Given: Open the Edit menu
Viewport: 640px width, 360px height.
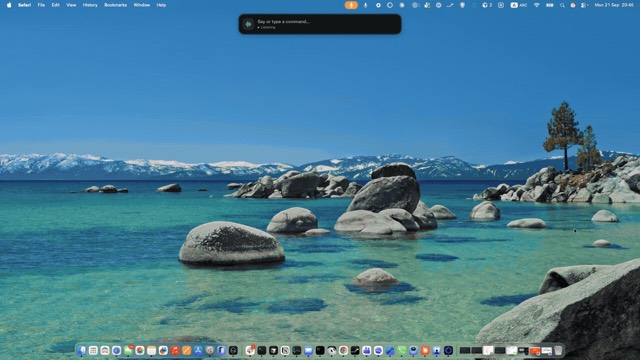Looking at the screenshot, I should tap(56, 5).
